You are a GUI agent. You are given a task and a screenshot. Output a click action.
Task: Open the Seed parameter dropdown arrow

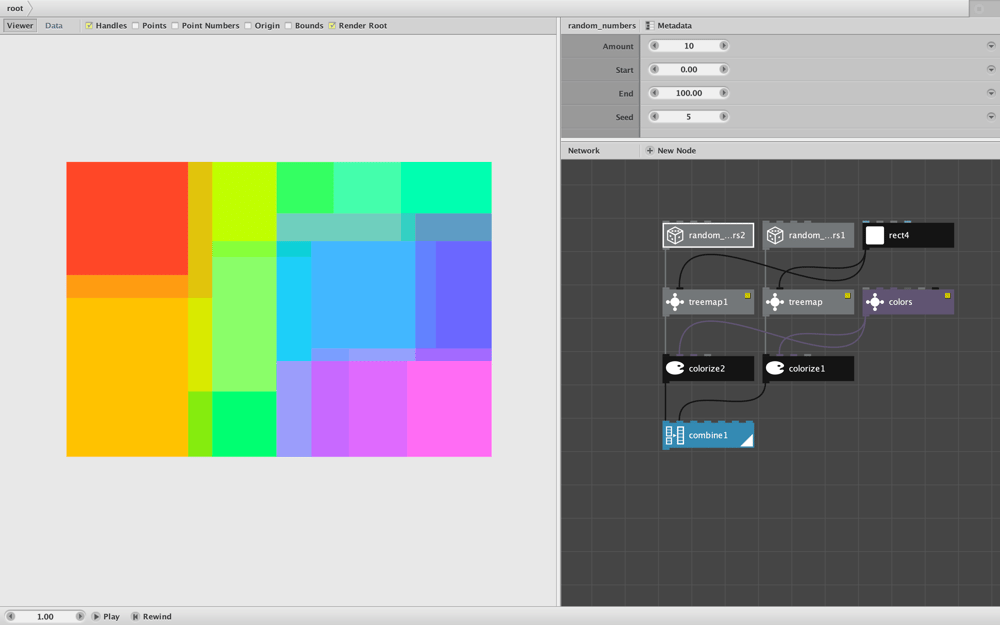990,117
